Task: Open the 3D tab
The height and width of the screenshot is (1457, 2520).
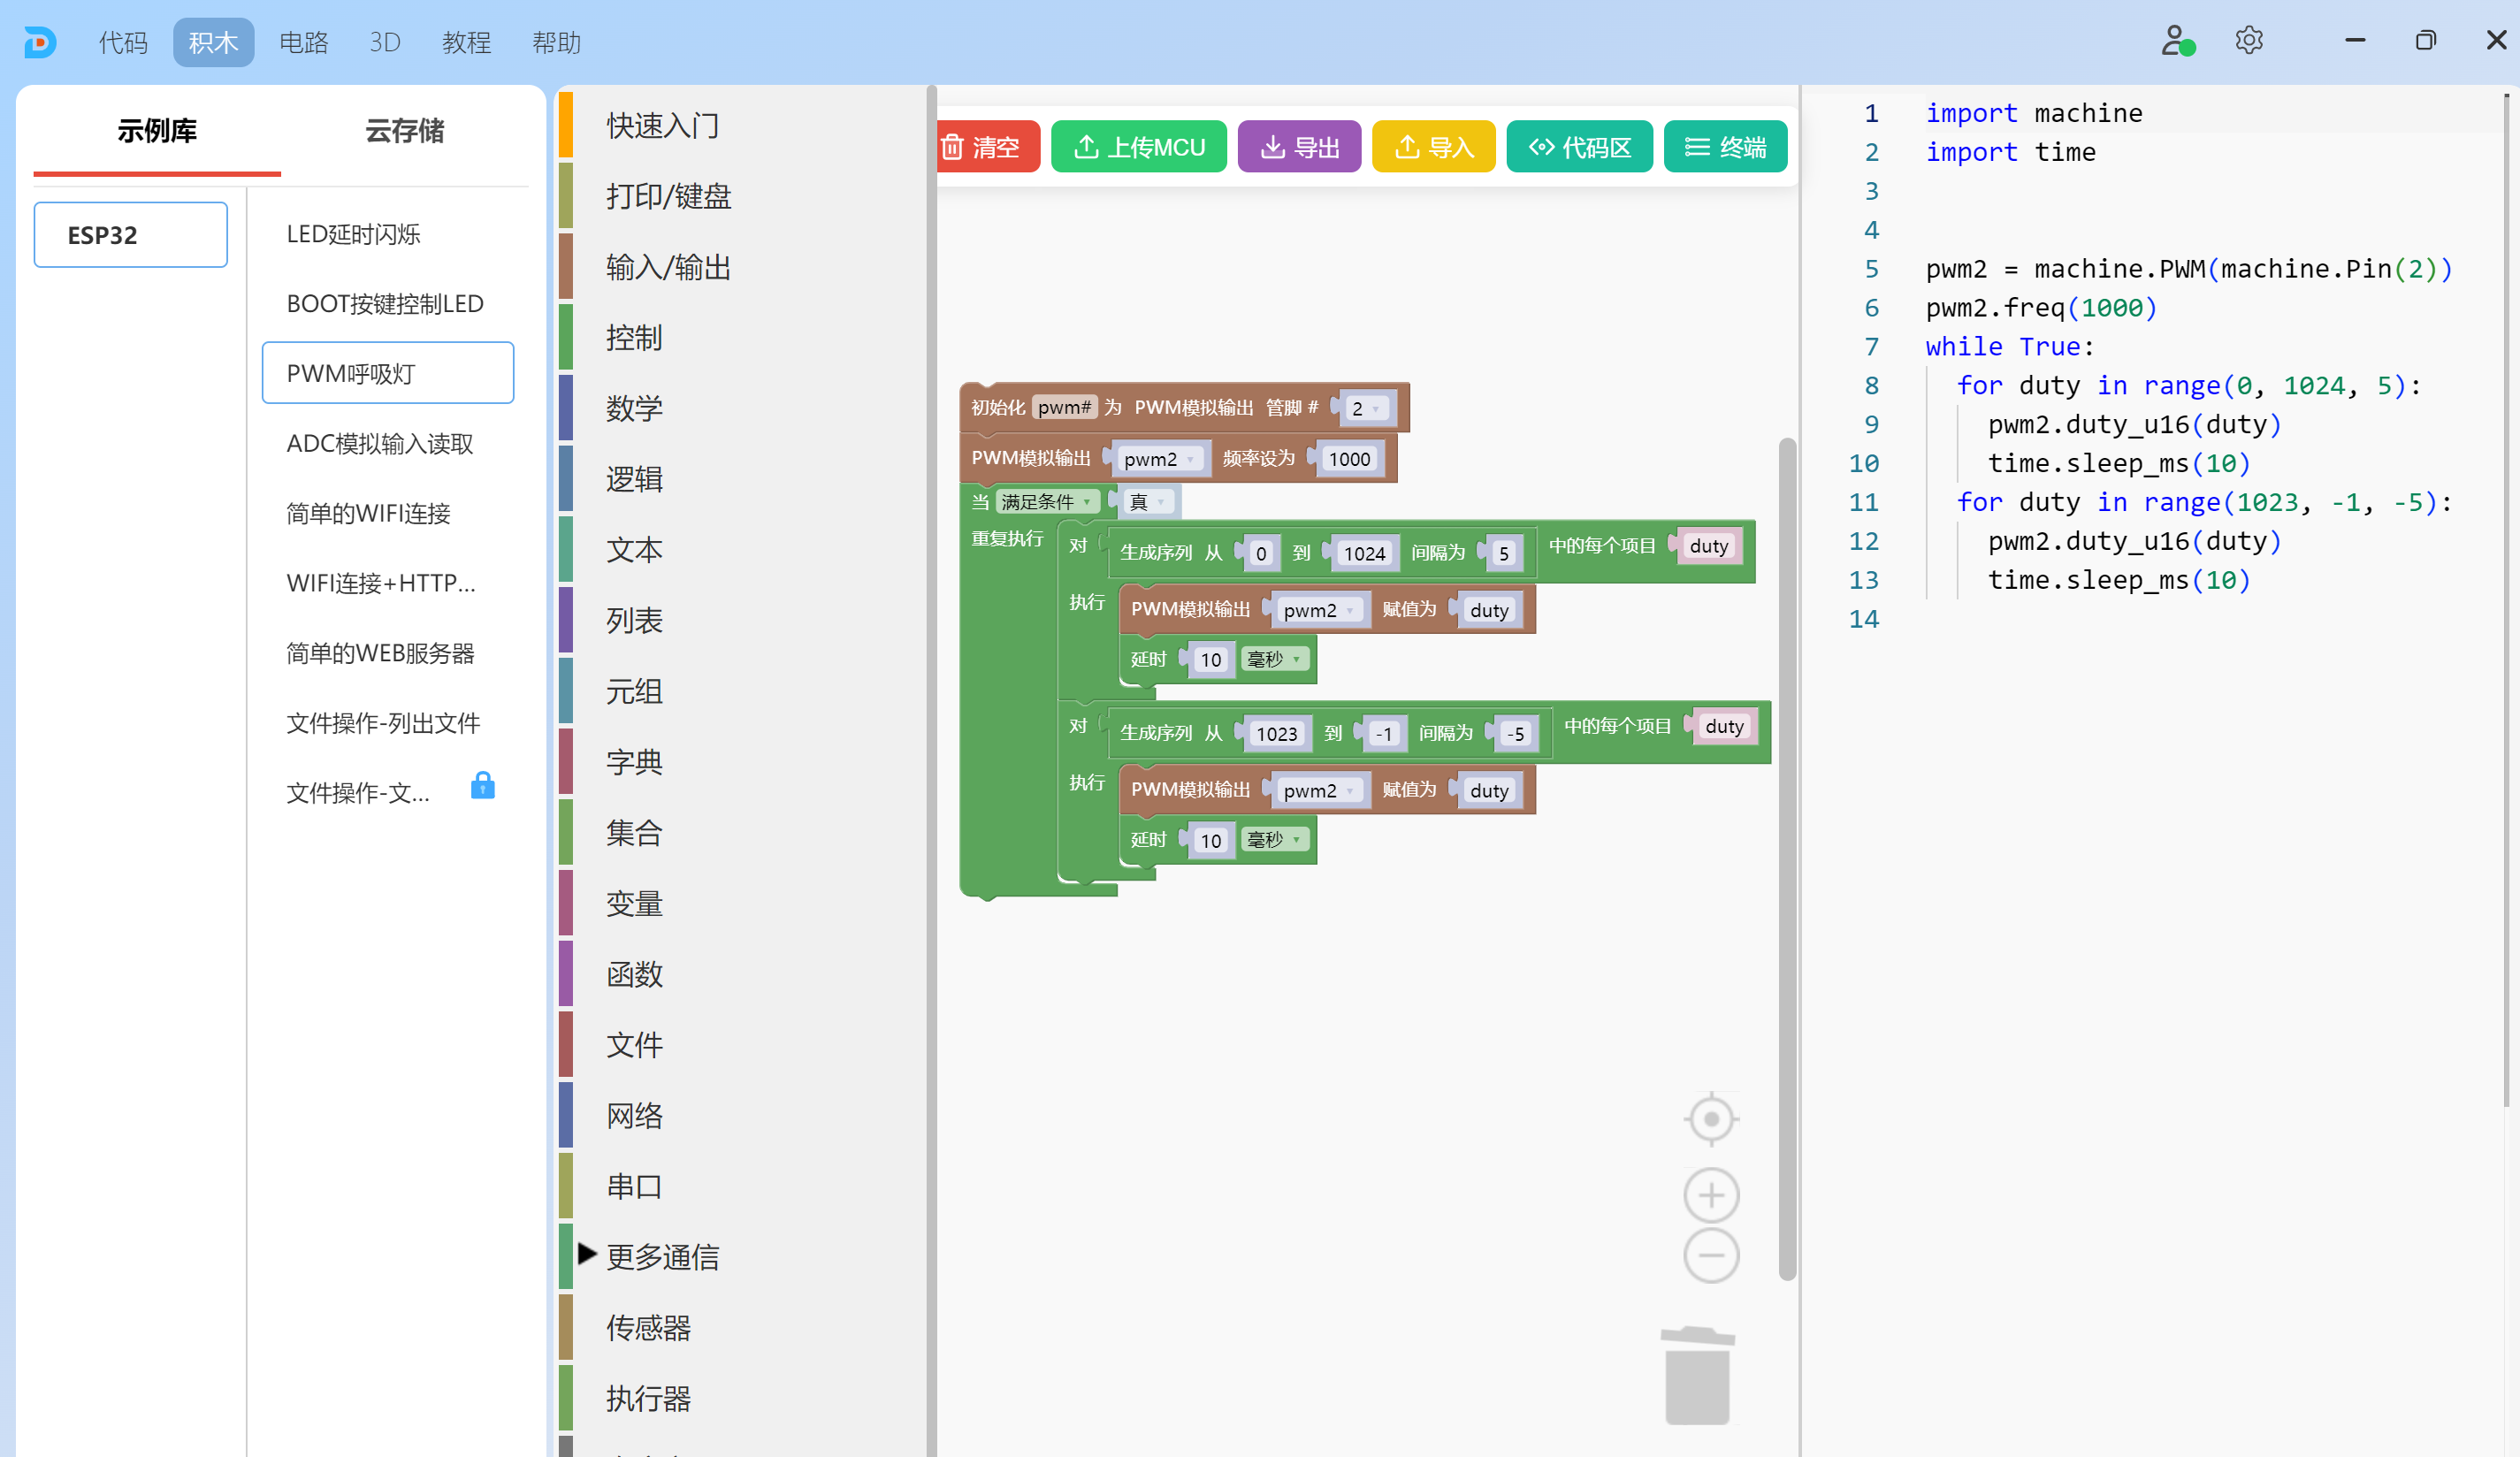Action: [385, 42]
